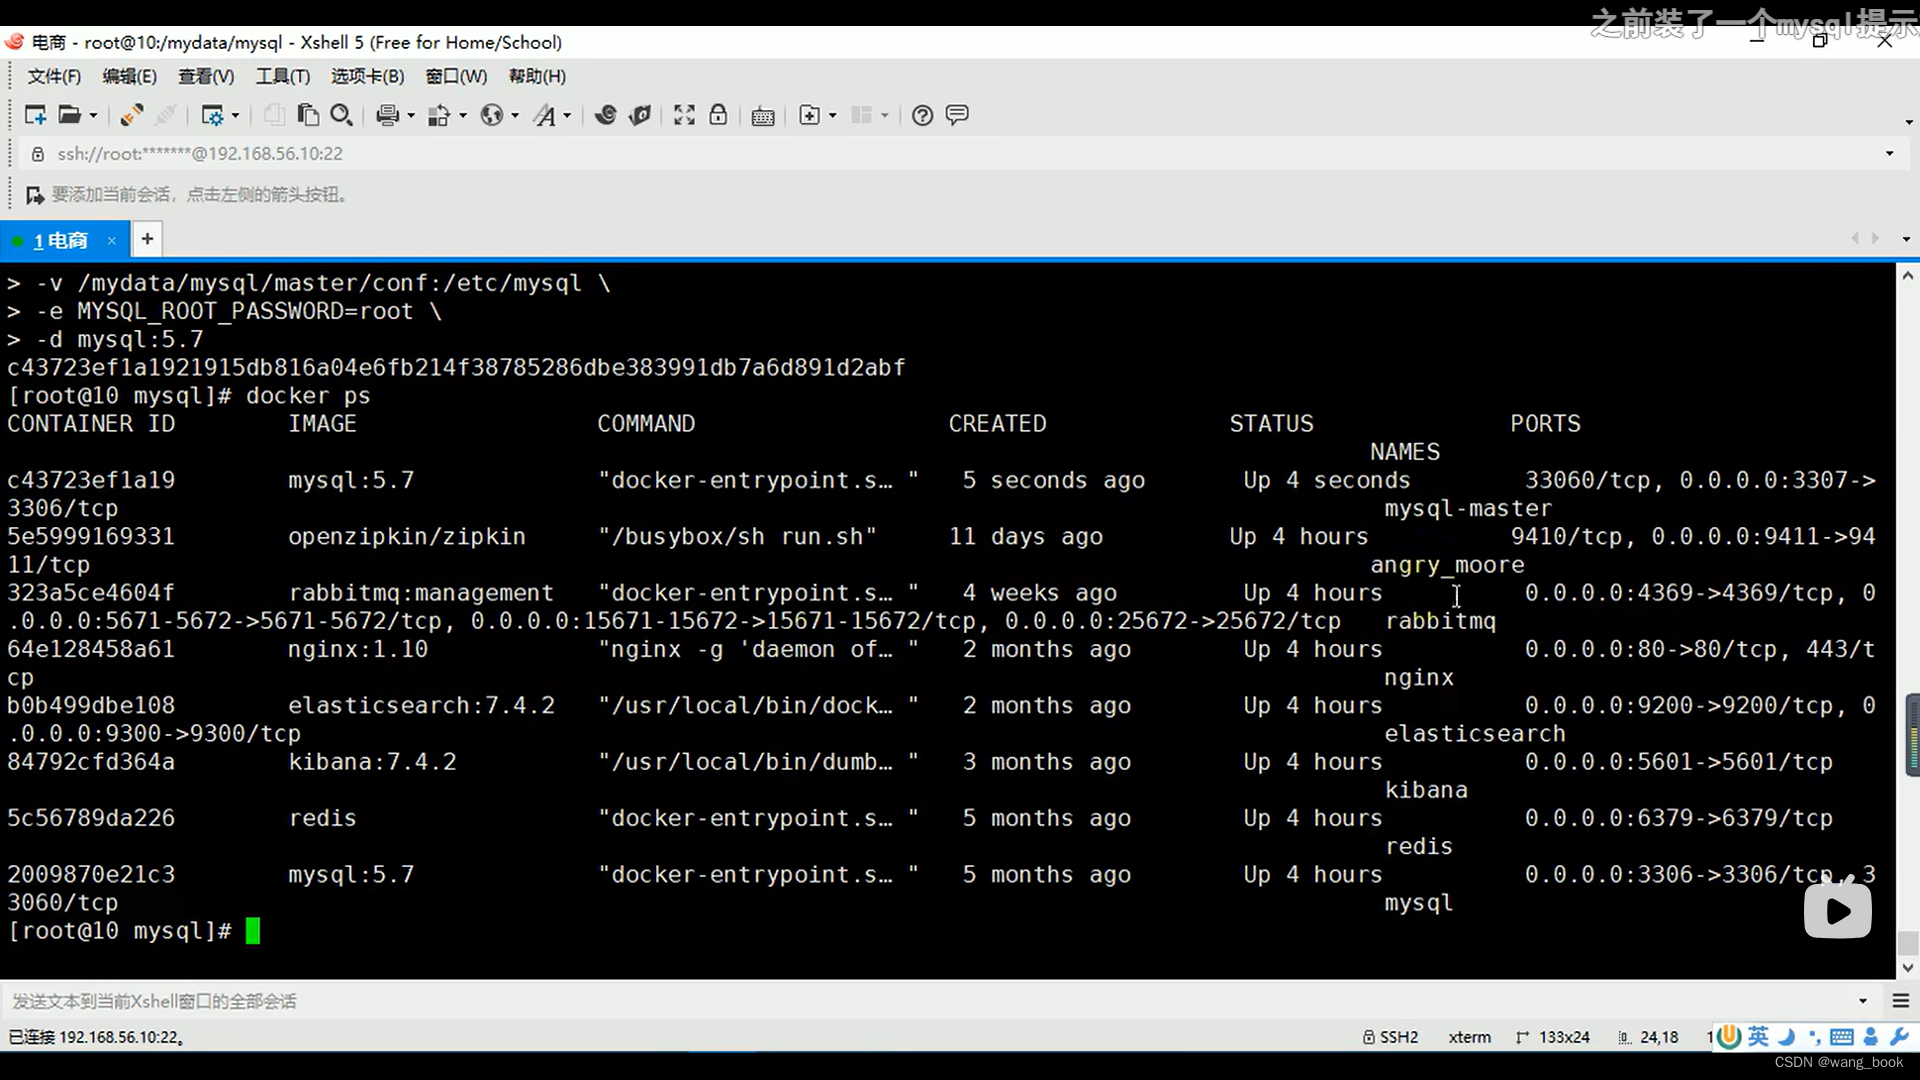Click the Print icon
Viewport: 1920px width, 1080px height.
click(x=387, y=115)
